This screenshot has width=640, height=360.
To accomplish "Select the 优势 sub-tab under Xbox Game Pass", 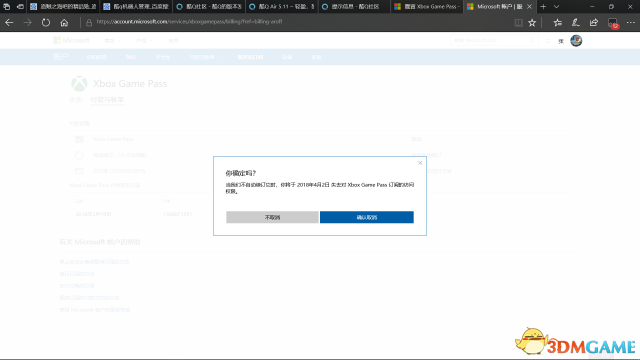I will coord(76,100).
